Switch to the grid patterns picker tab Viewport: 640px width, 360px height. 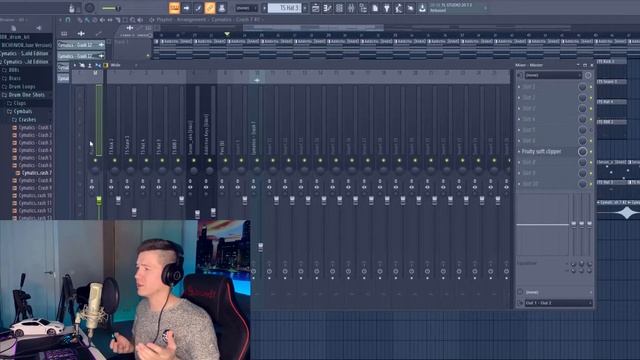pos(64,33)
